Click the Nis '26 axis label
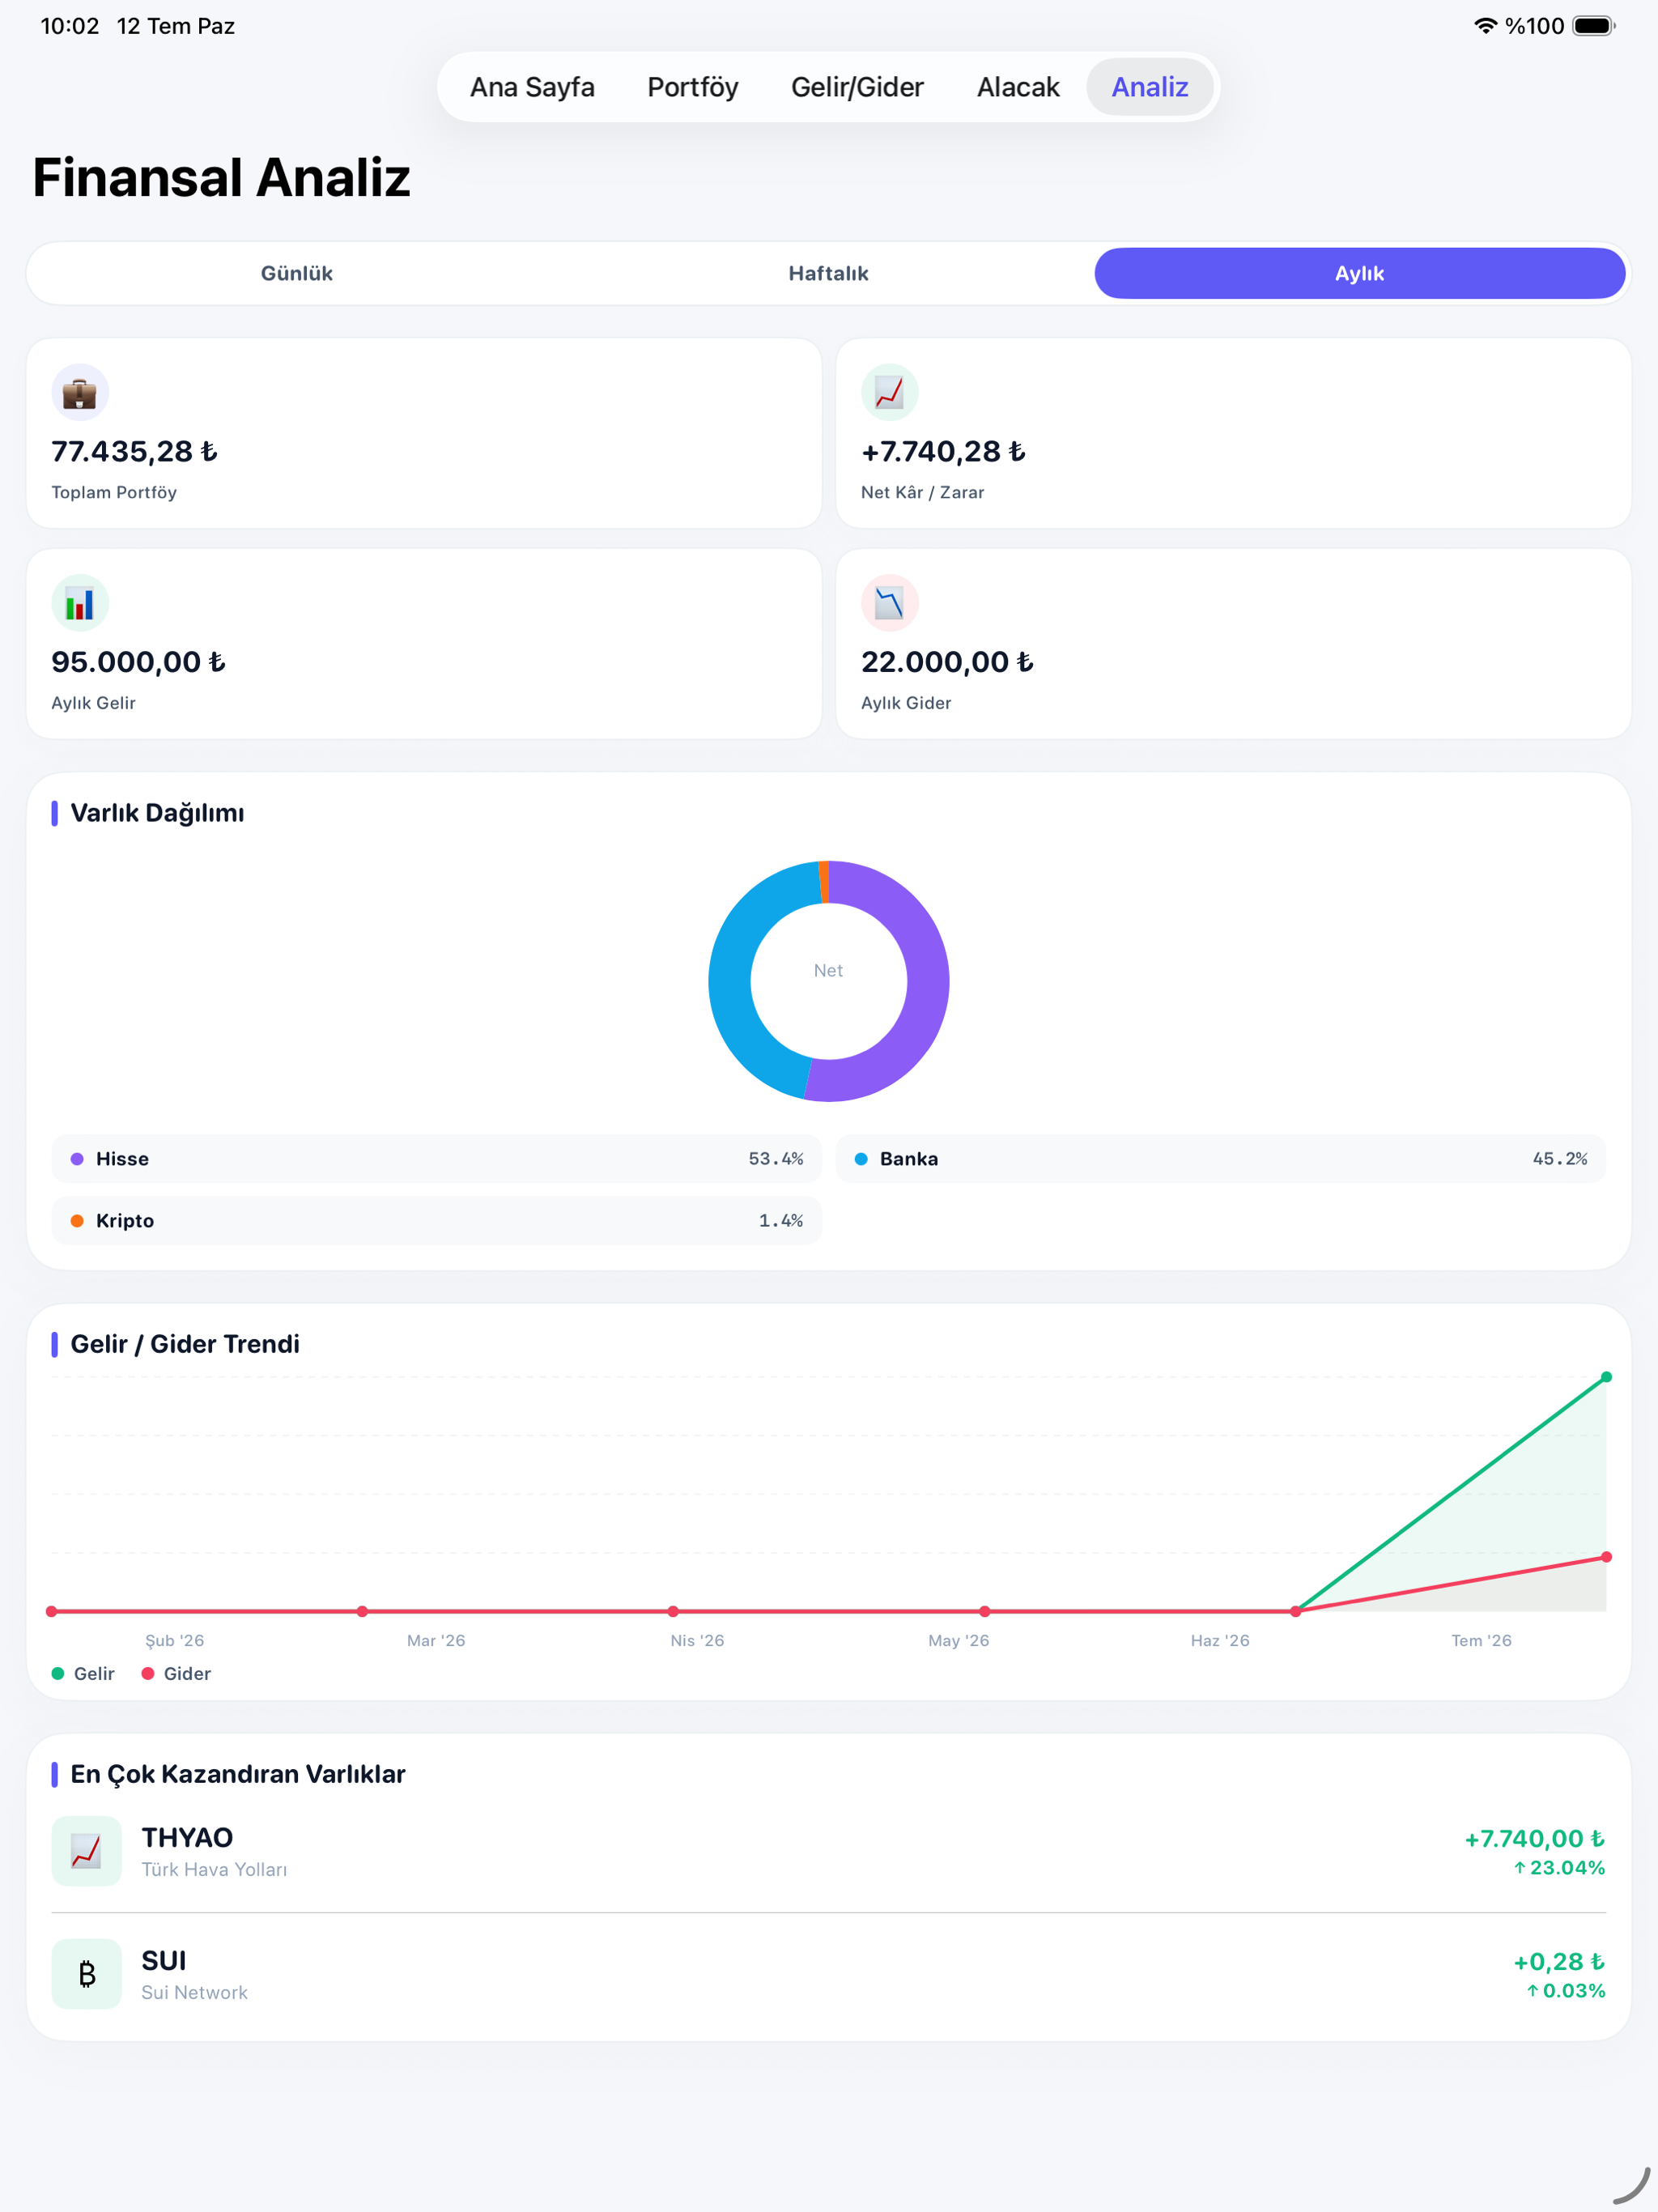Viewport: 1658px width, 2212px height. click(x=697, y=1641)
